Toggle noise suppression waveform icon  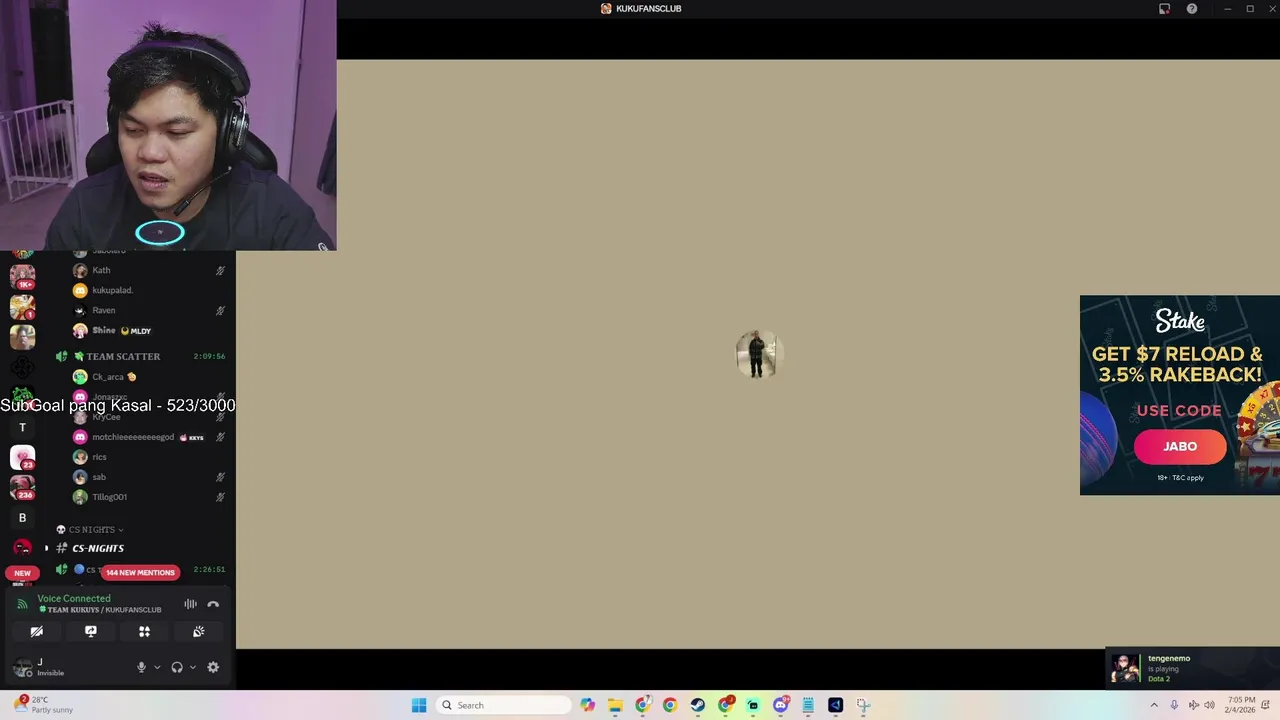[190, 604]
